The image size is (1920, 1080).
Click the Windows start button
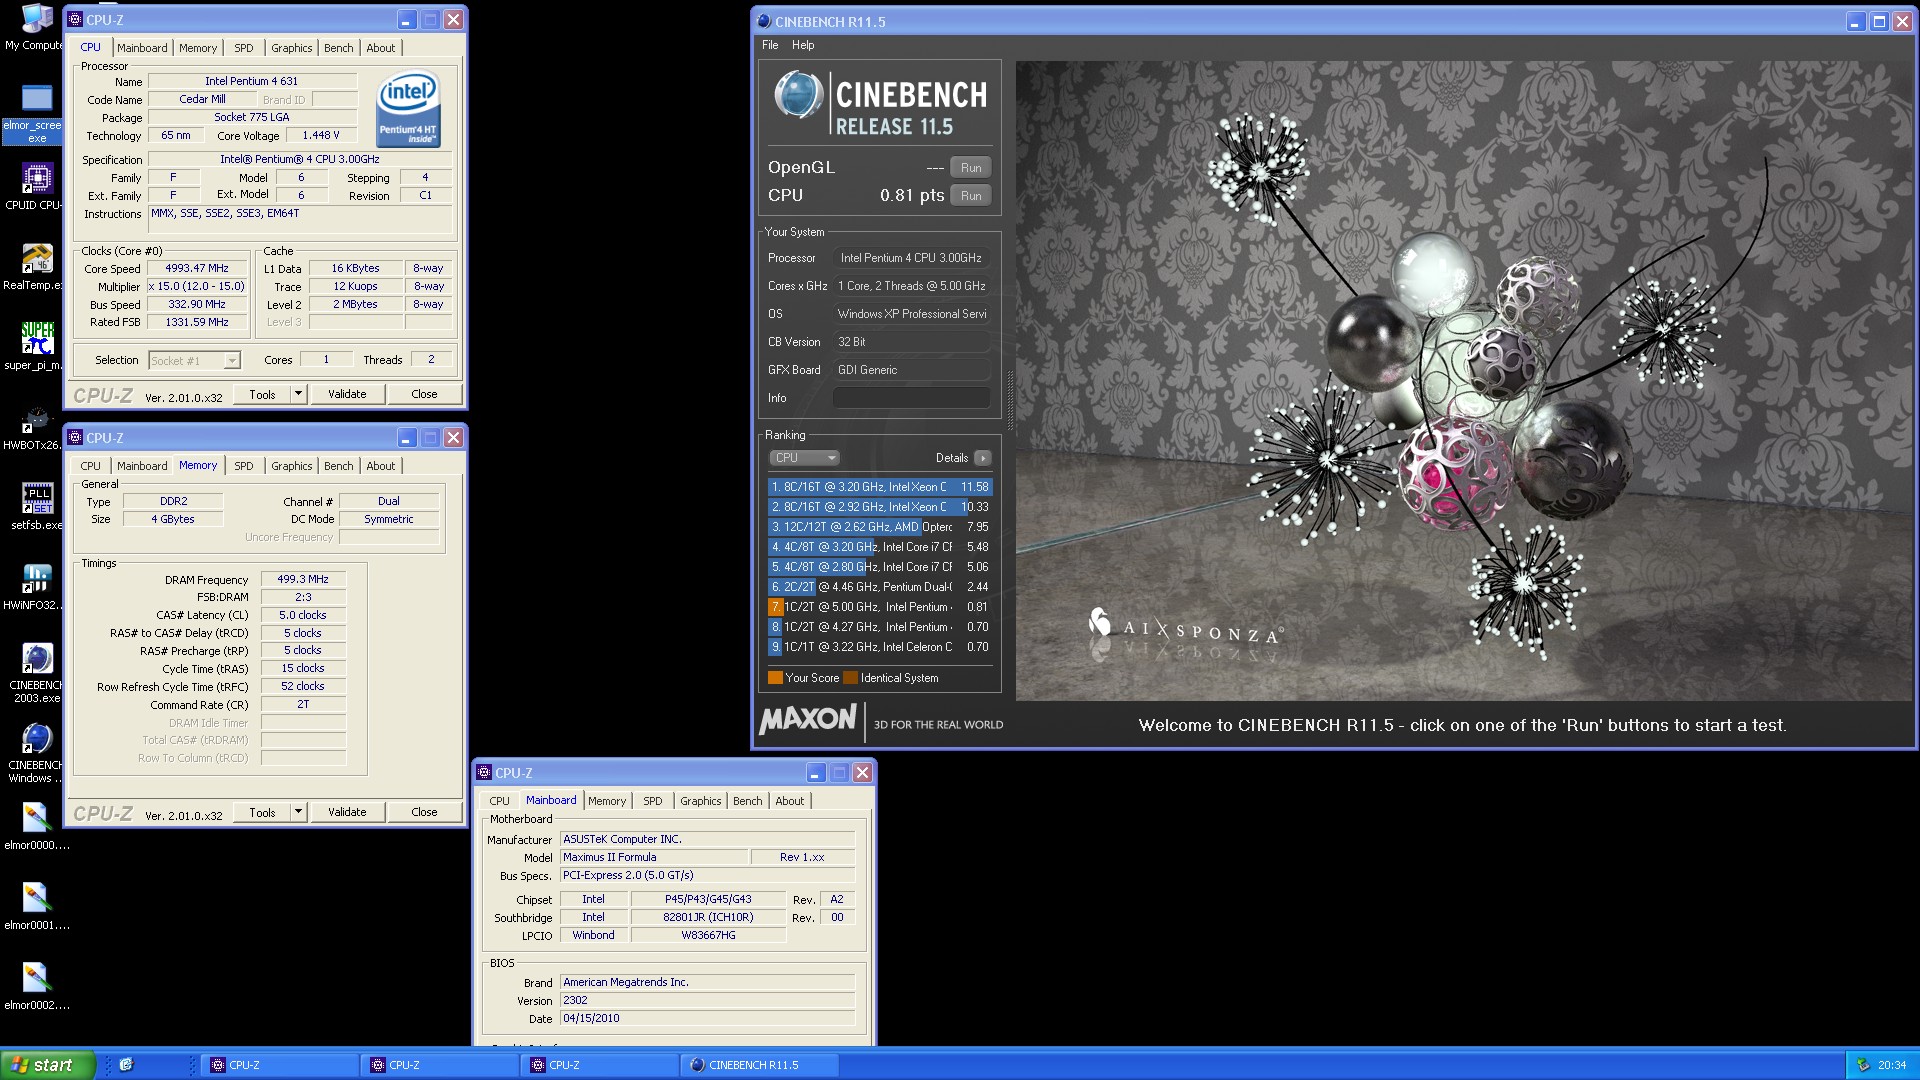(47, 1065)
